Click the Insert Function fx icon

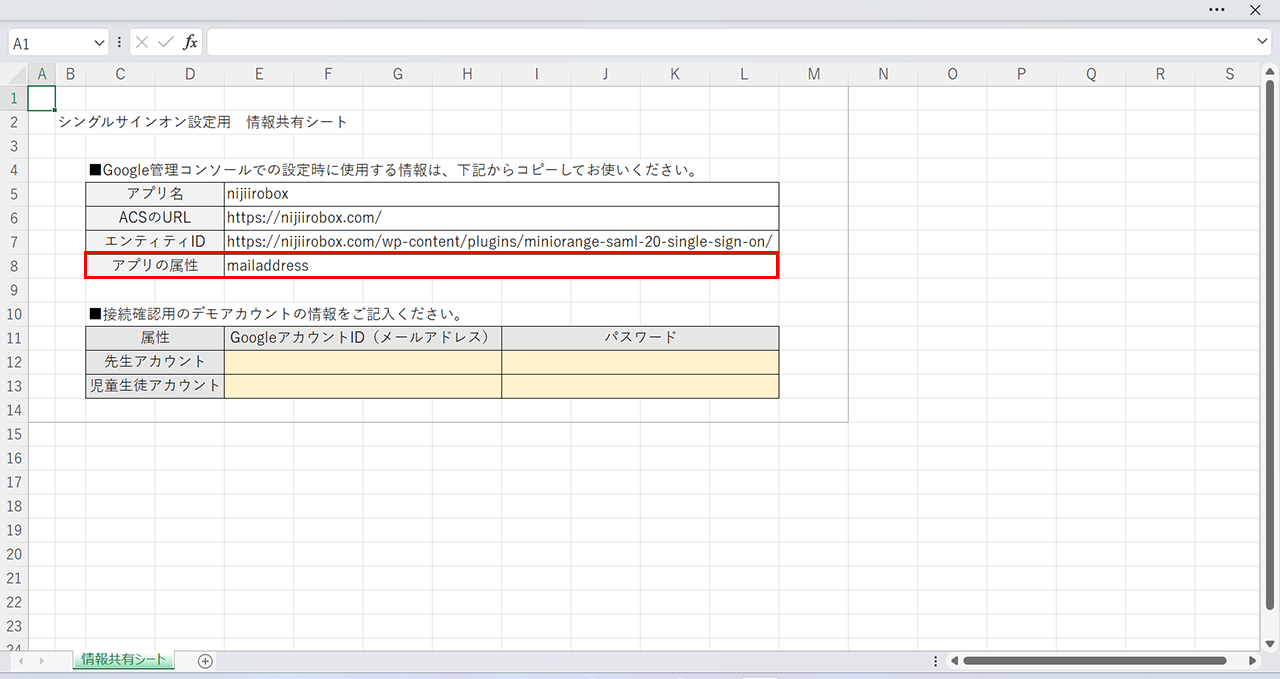[190, 43]
